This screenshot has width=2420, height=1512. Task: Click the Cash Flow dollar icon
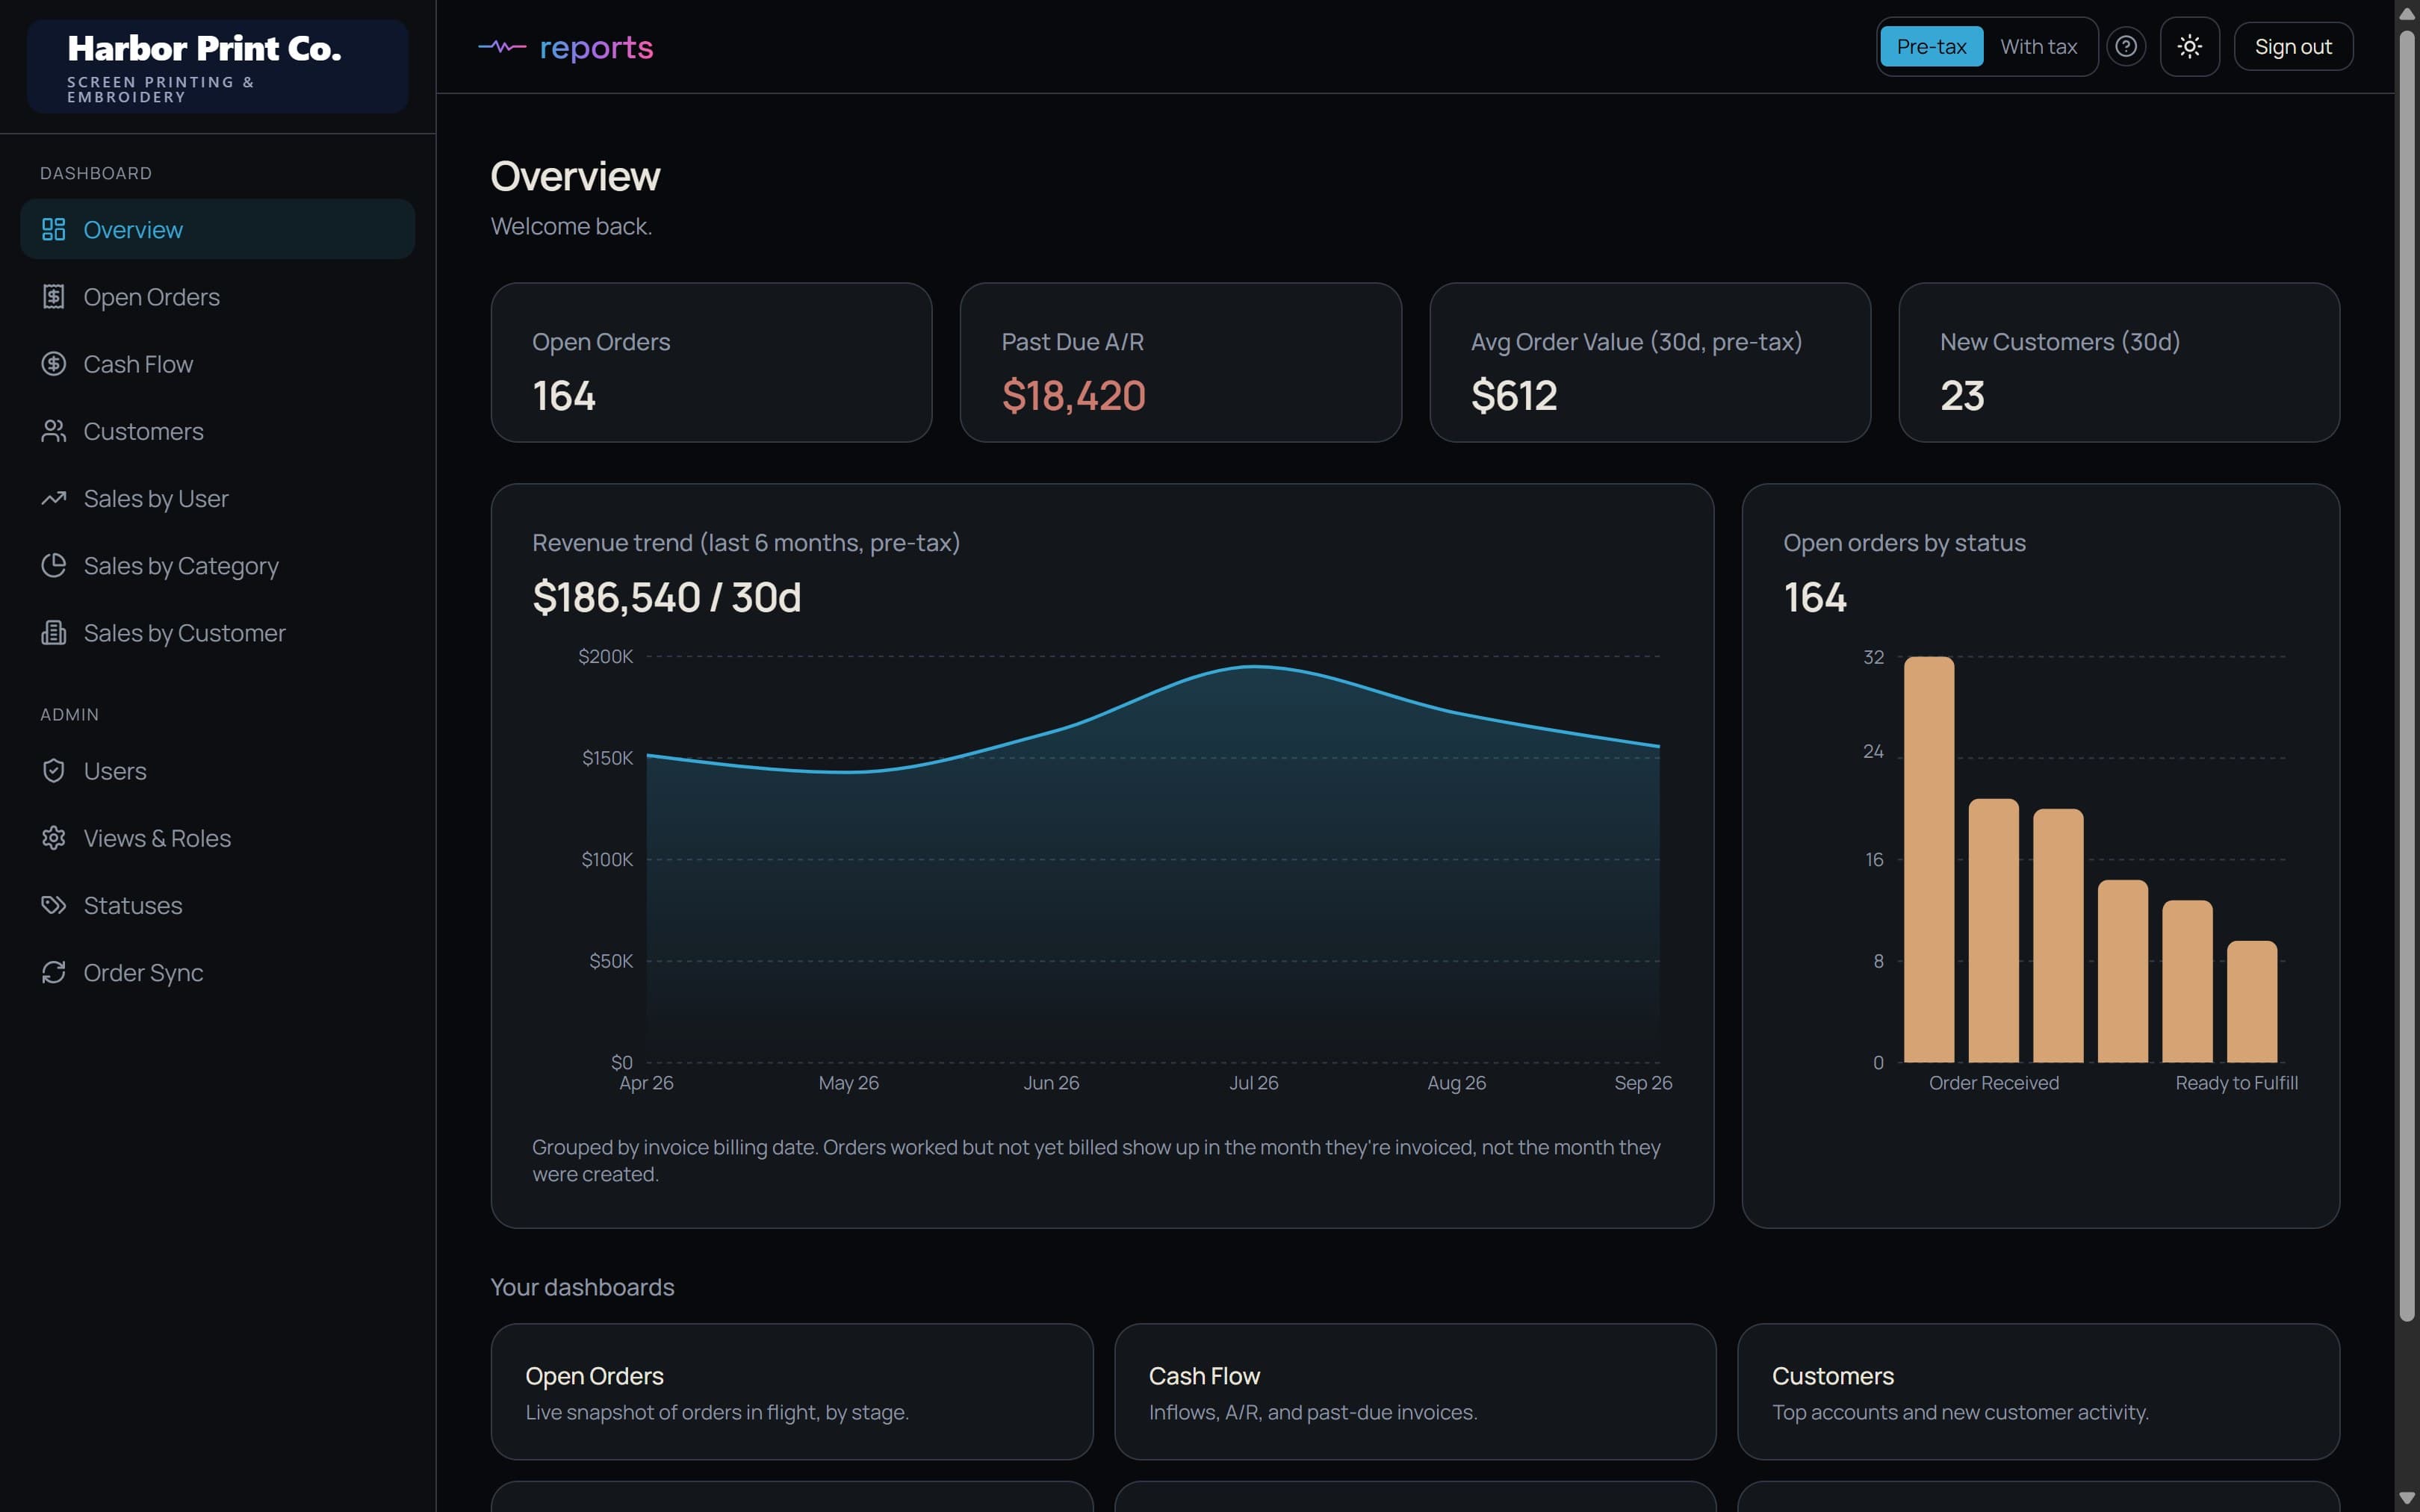pos(54,363)
